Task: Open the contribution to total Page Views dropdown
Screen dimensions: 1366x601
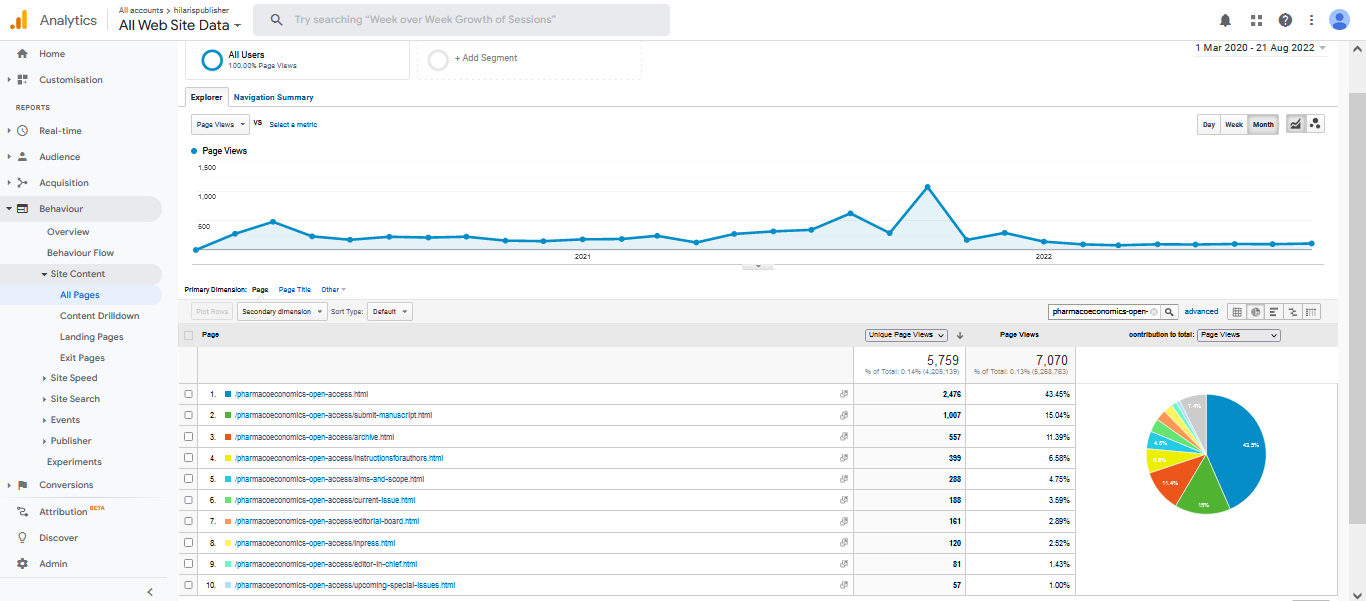Action: (x=1238, y=335)
